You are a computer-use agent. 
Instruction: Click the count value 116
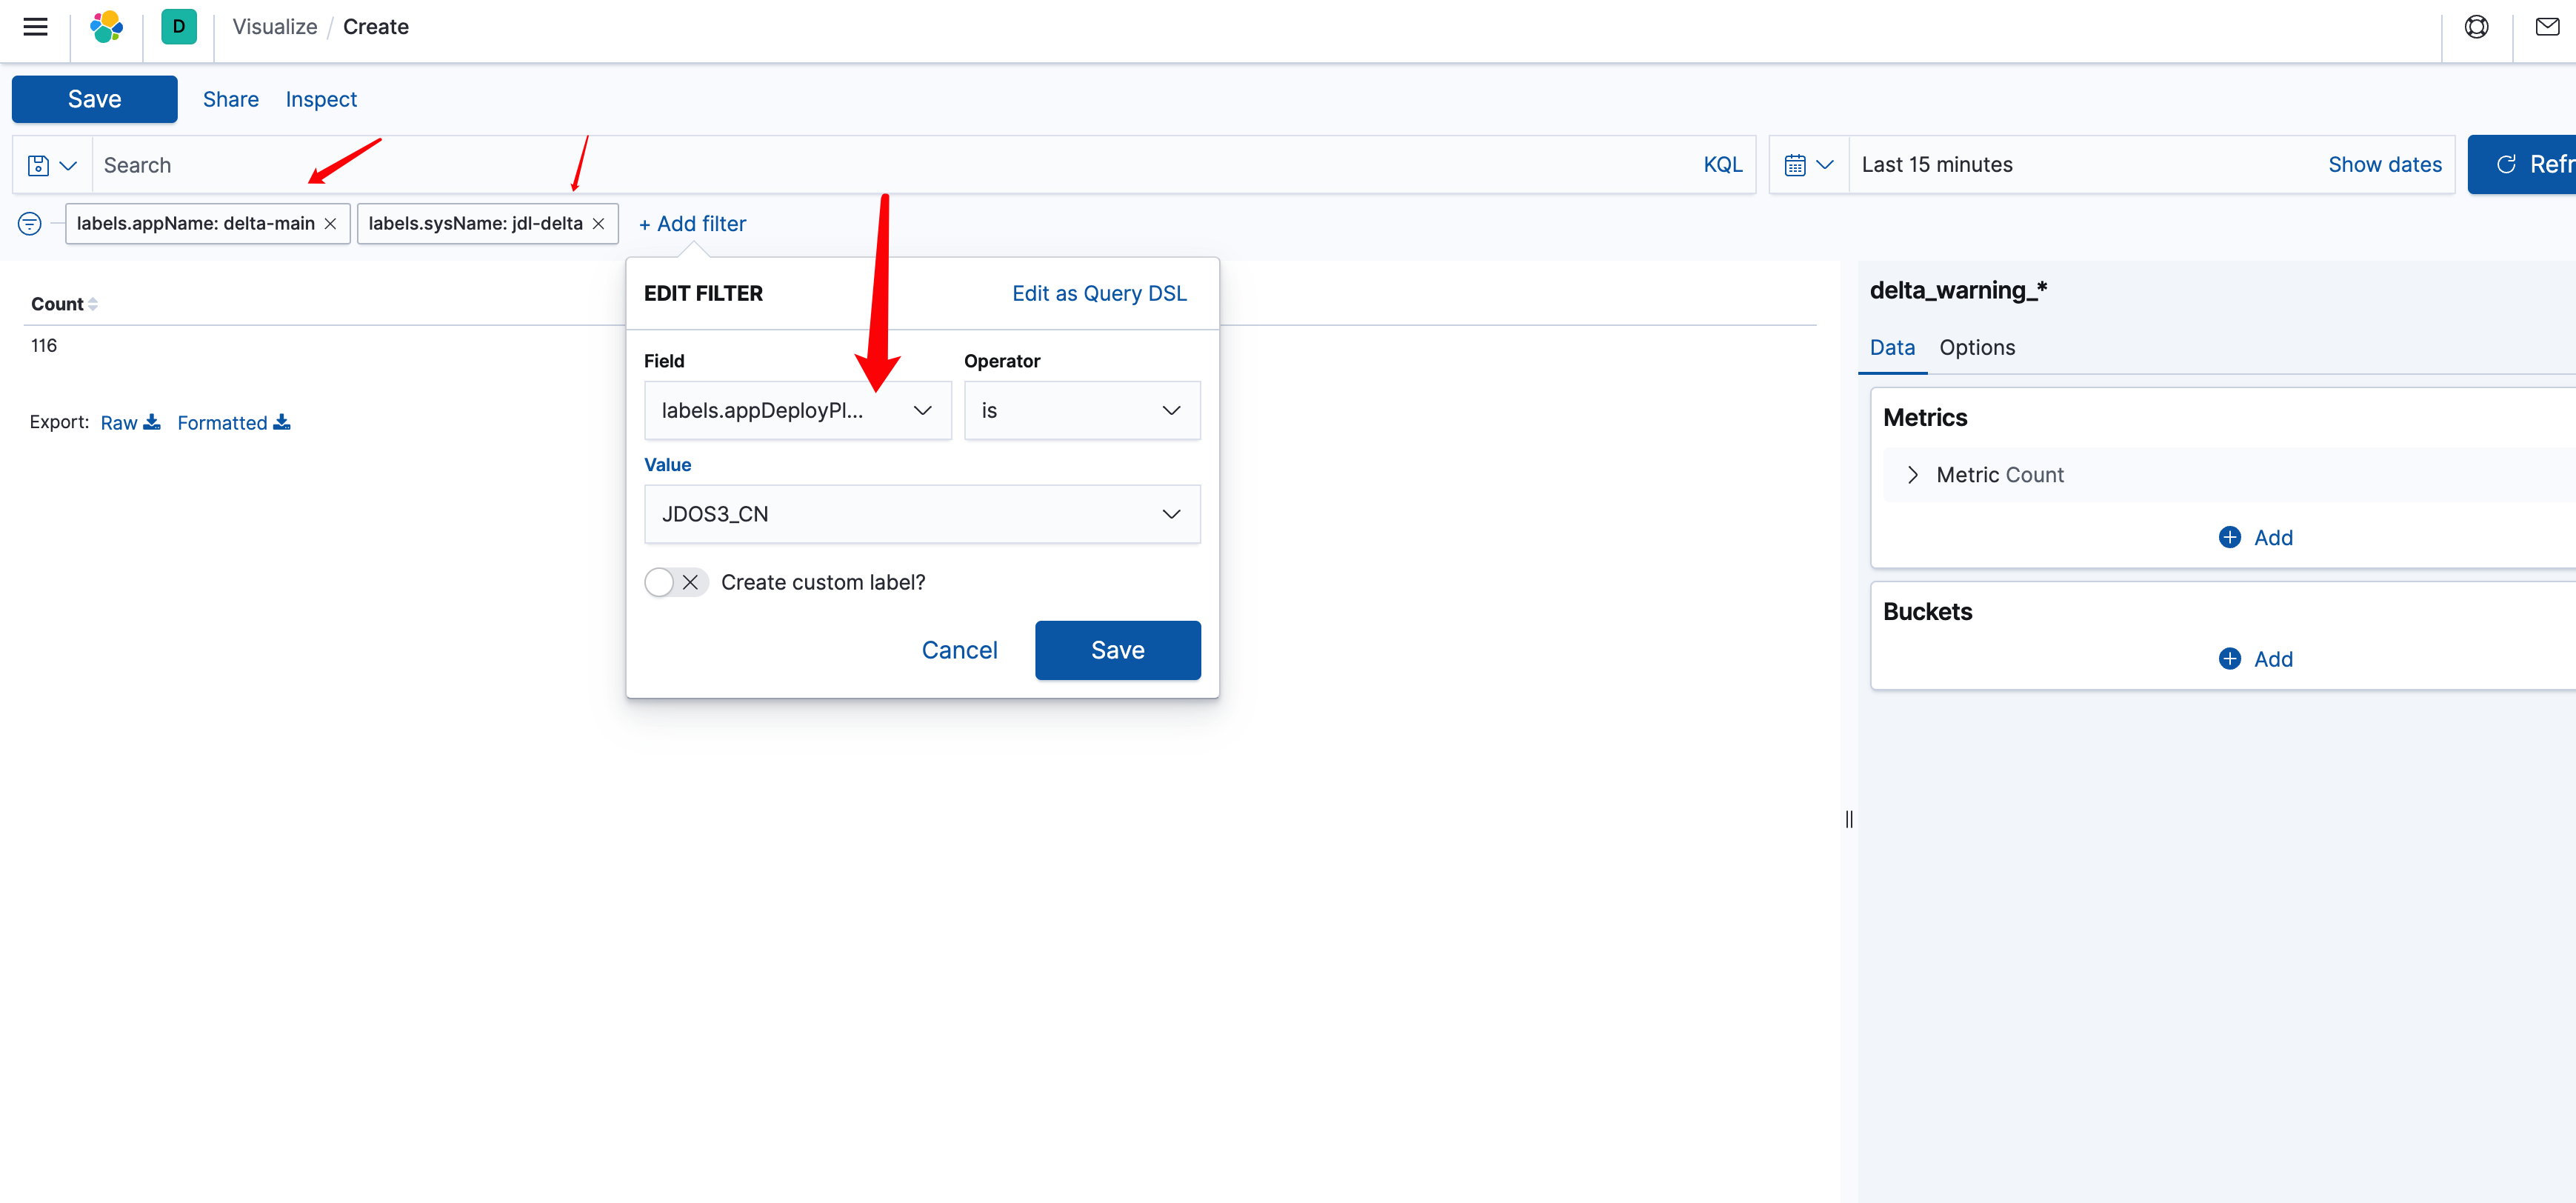[x=44, y=346]
